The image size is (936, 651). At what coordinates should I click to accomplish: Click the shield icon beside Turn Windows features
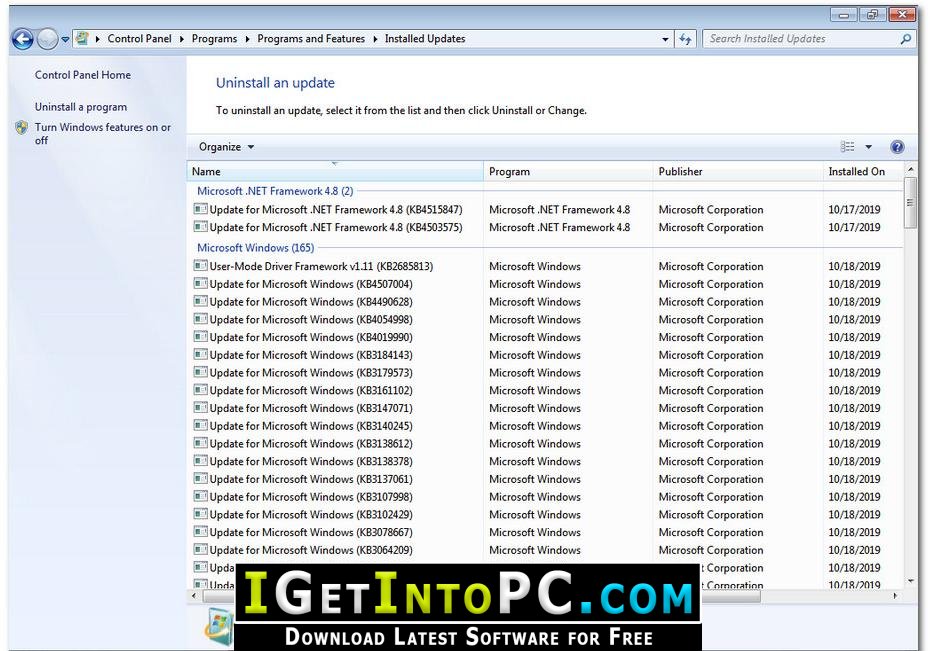pos(21,127)
